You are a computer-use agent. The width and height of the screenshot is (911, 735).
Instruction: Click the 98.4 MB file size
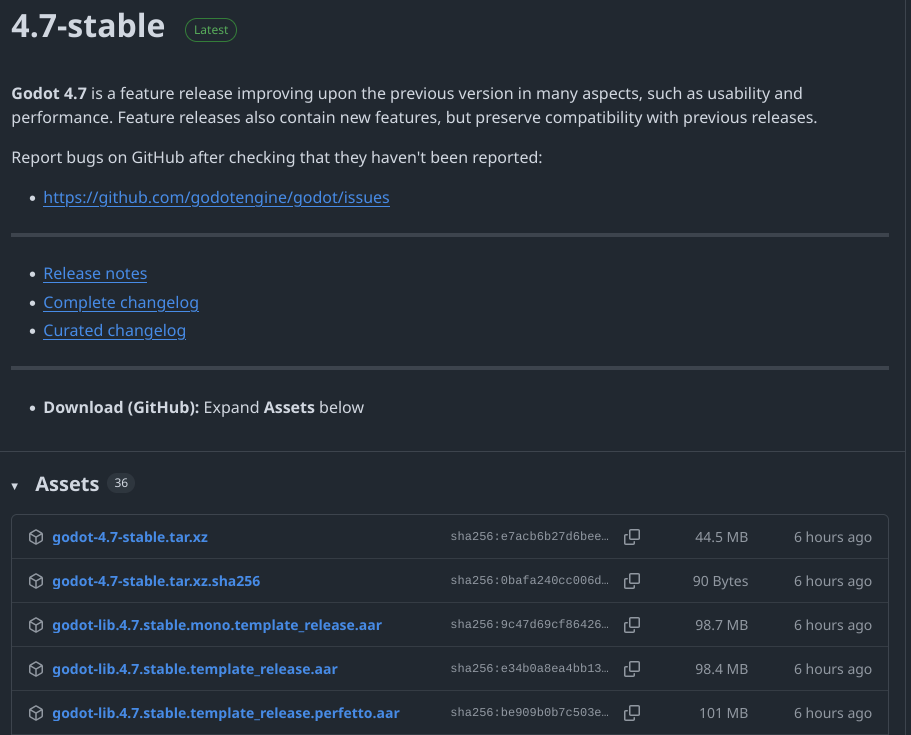(722, 669)
